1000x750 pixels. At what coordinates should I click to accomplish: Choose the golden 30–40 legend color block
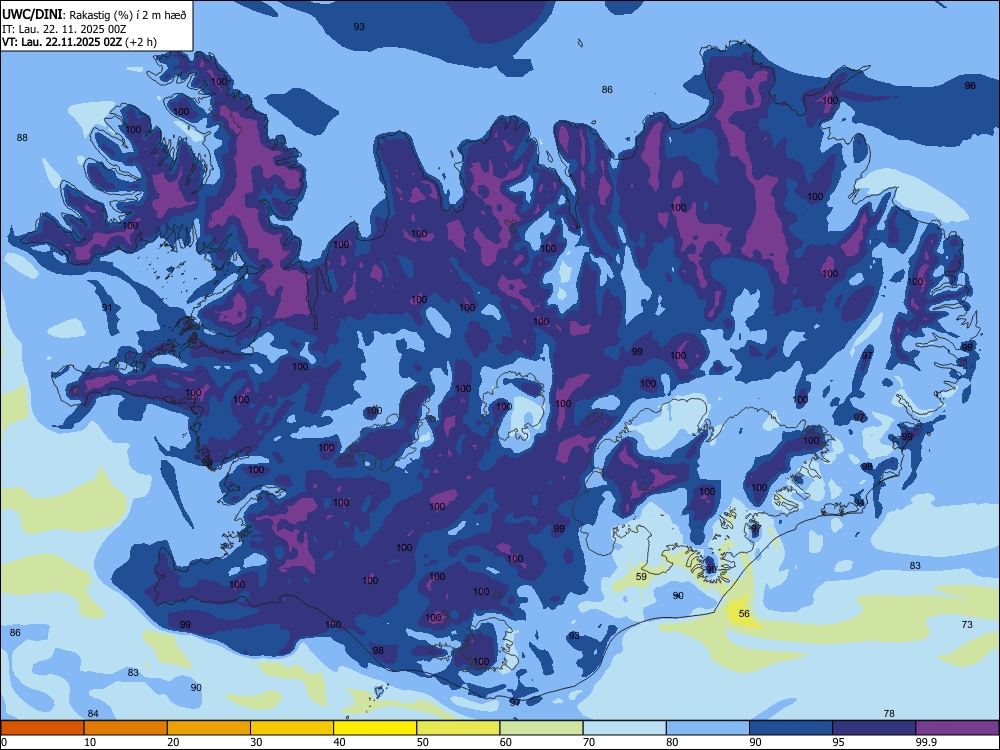(292, 728)
